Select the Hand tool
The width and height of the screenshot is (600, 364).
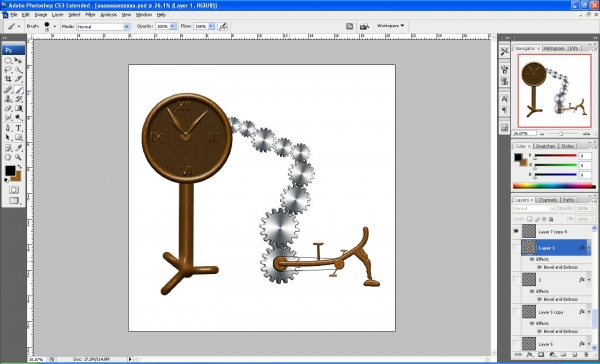8,157
